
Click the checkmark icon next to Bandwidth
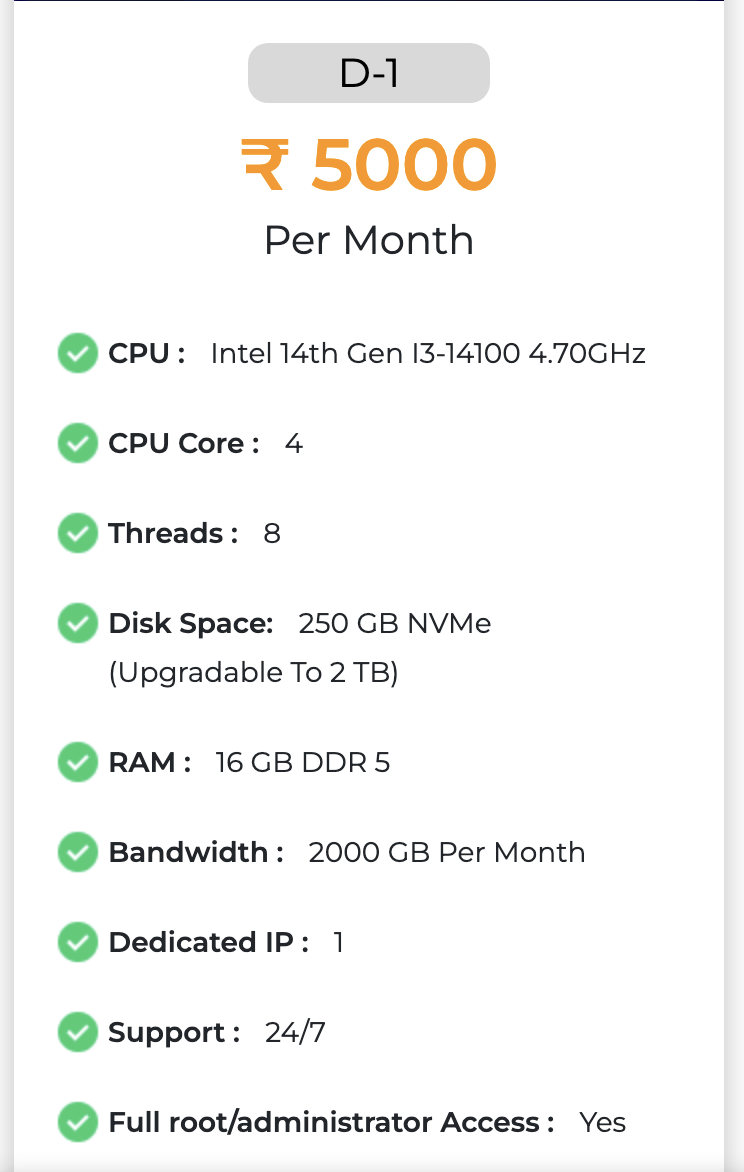click(x=77, y=852)
